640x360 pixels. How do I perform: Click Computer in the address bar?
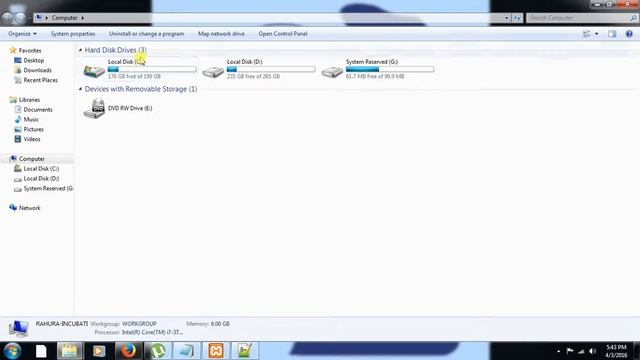64,18
